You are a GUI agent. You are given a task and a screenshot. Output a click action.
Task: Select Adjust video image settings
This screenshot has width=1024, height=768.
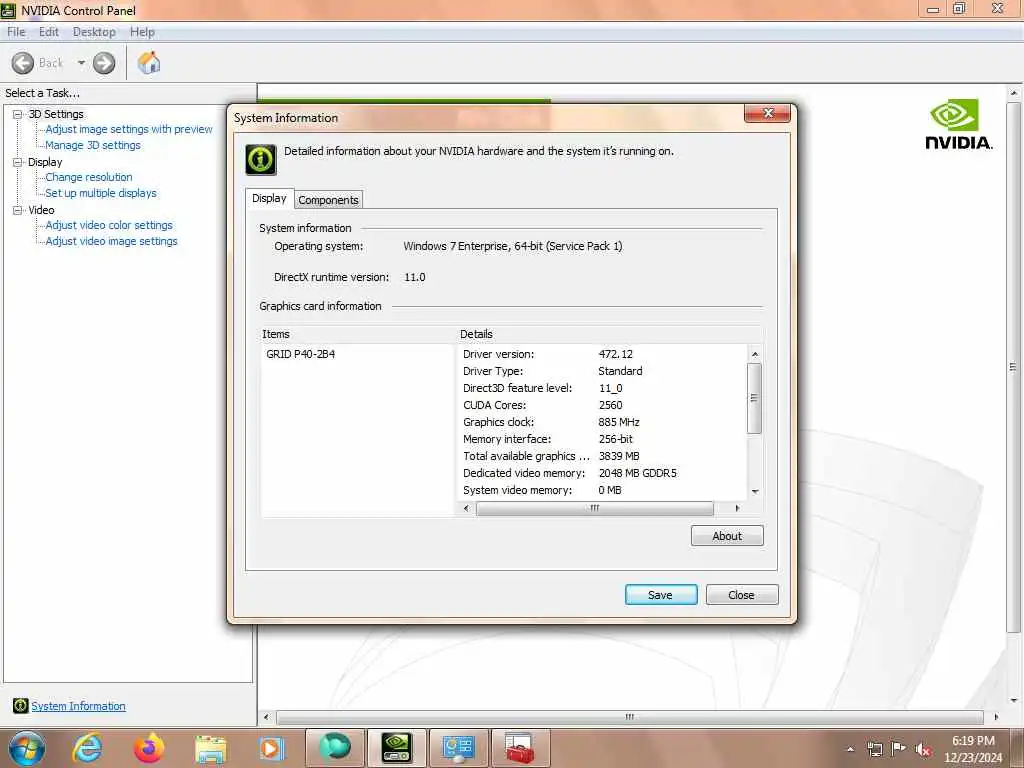pyautogui.click(x=111, y=241)
